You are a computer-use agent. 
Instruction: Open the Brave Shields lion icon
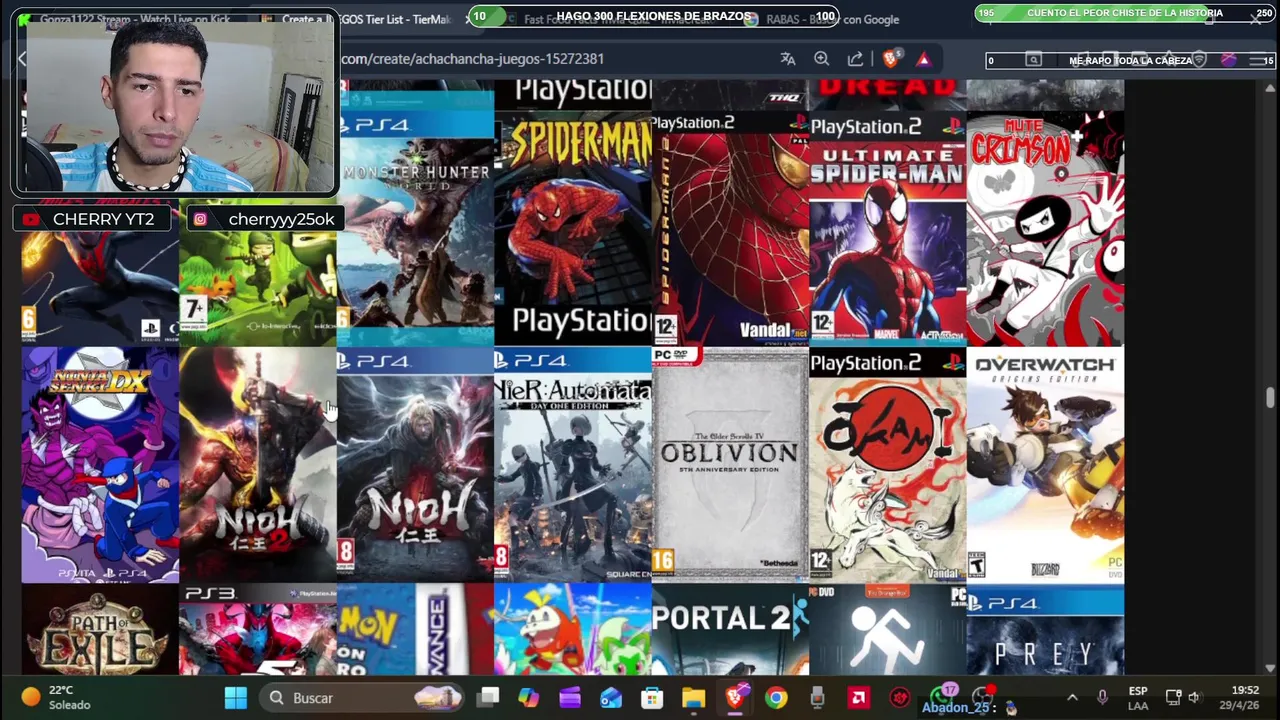(x=890, y=59)
